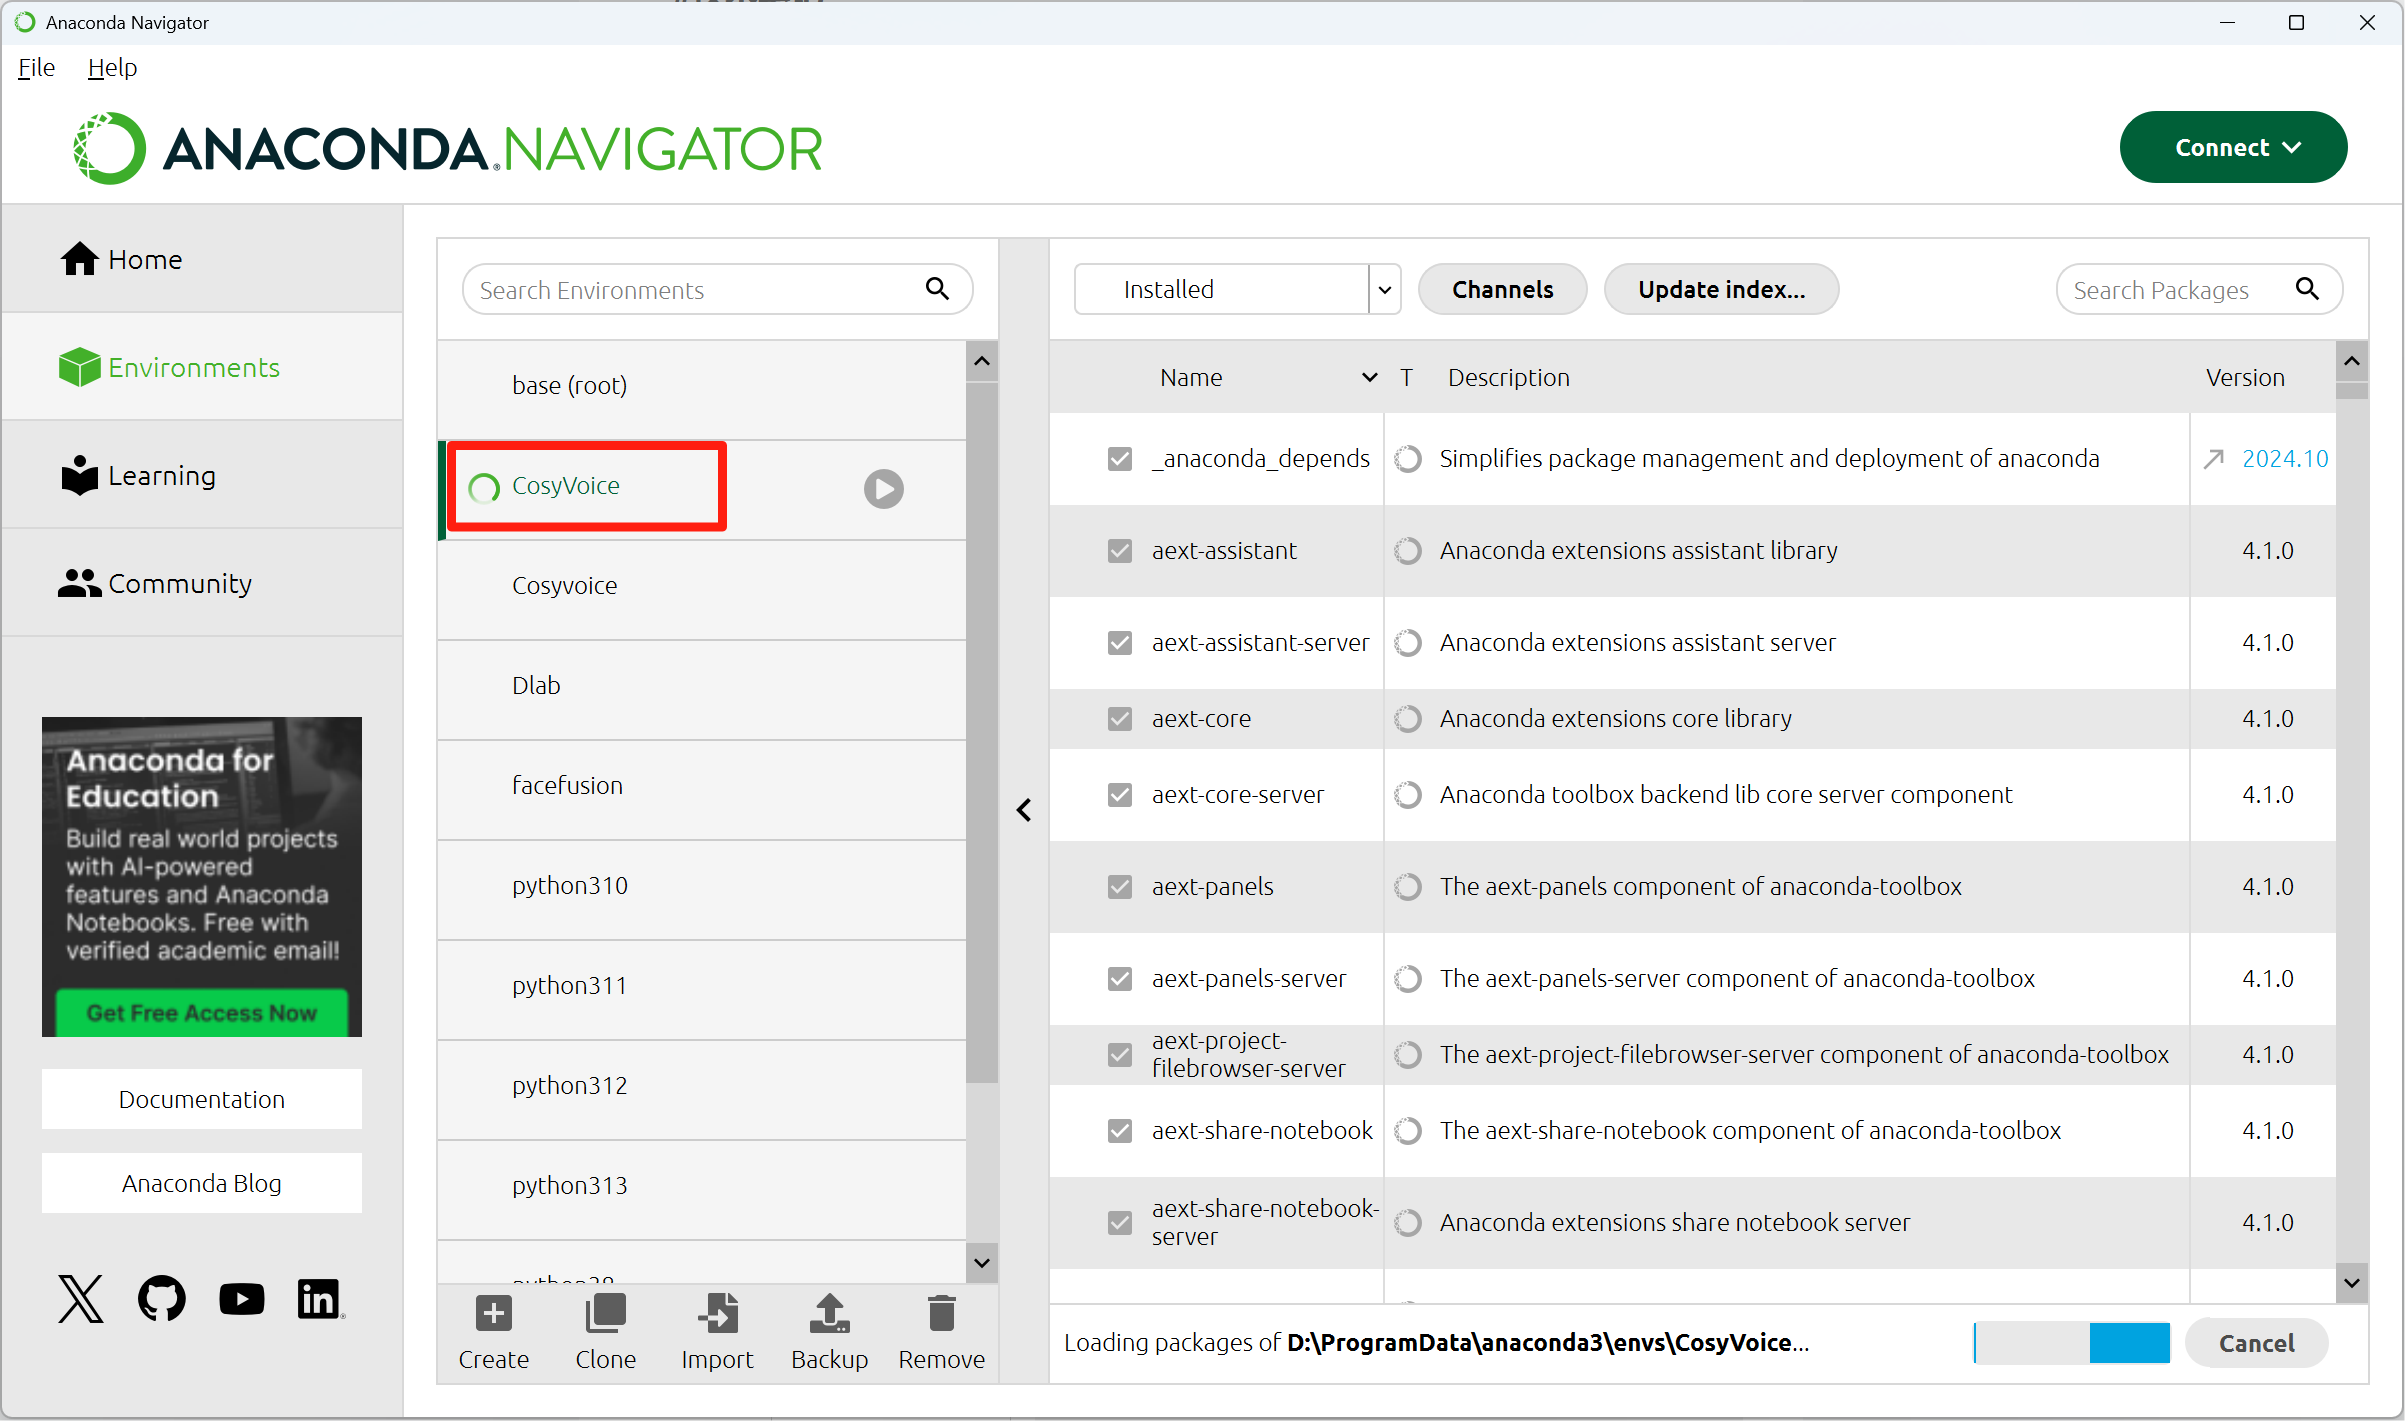Click the Update index... button
The height and width of the screenshot is (1421, 2405).
pyautogui.click(x=1720, y=290)
